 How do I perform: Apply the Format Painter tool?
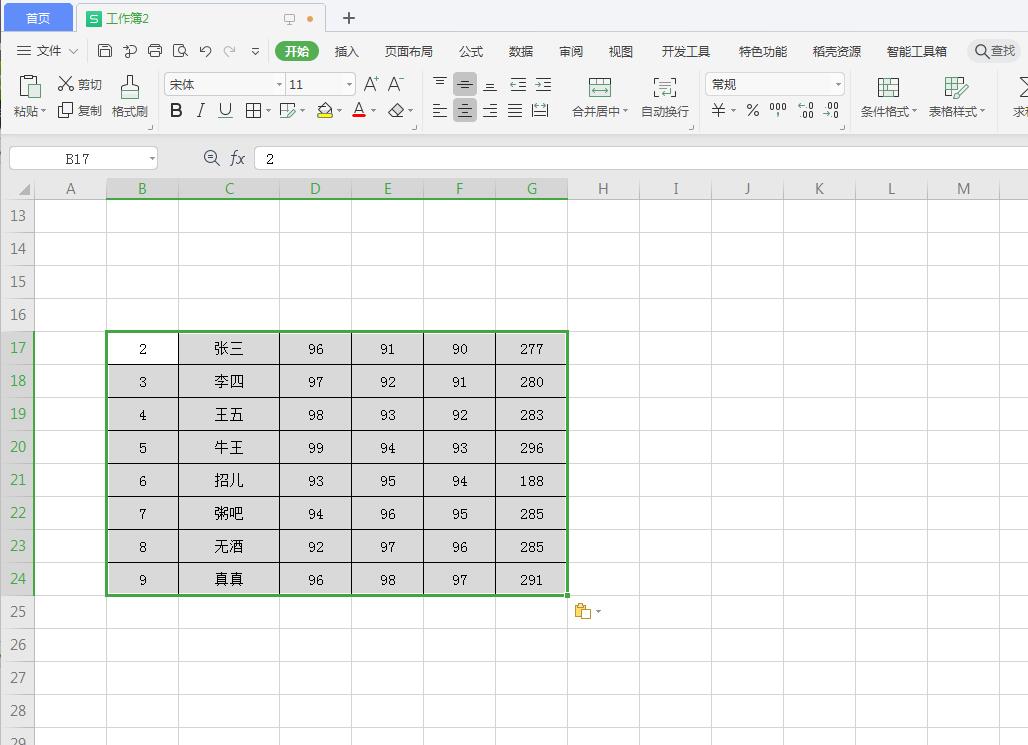[x=130, y=97]
